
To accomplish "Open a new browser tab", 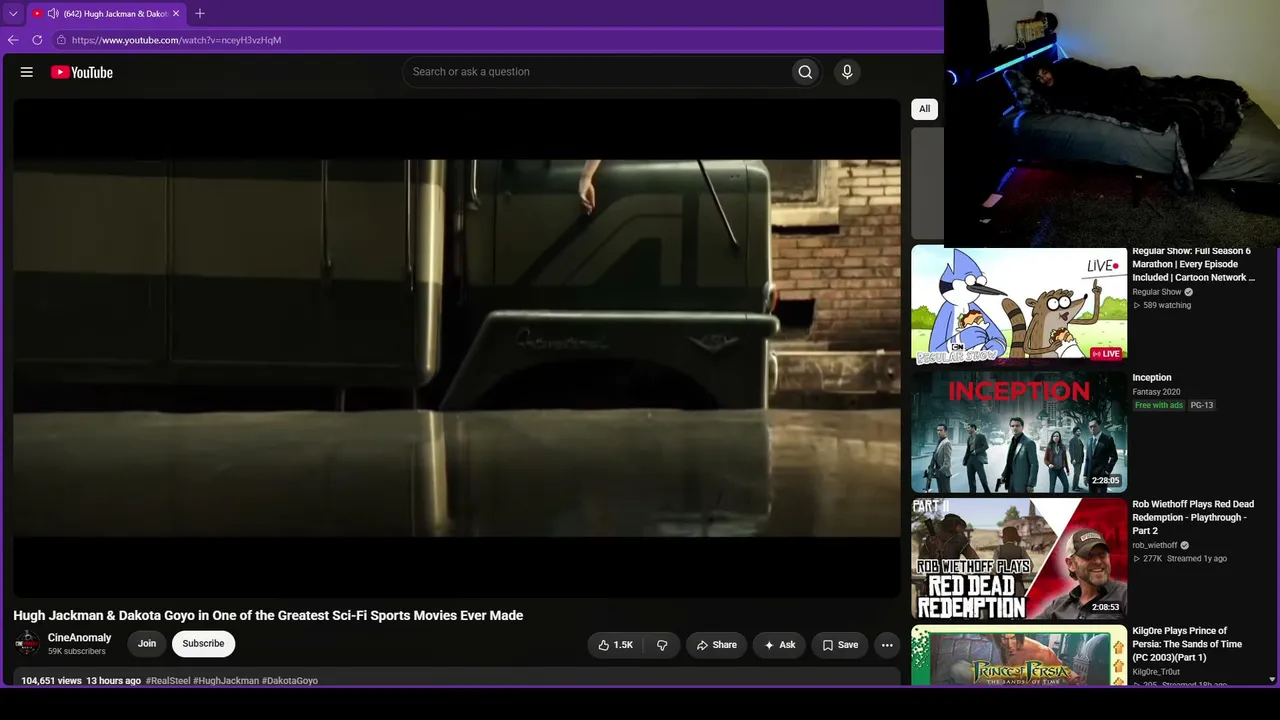I will (200, 14).
